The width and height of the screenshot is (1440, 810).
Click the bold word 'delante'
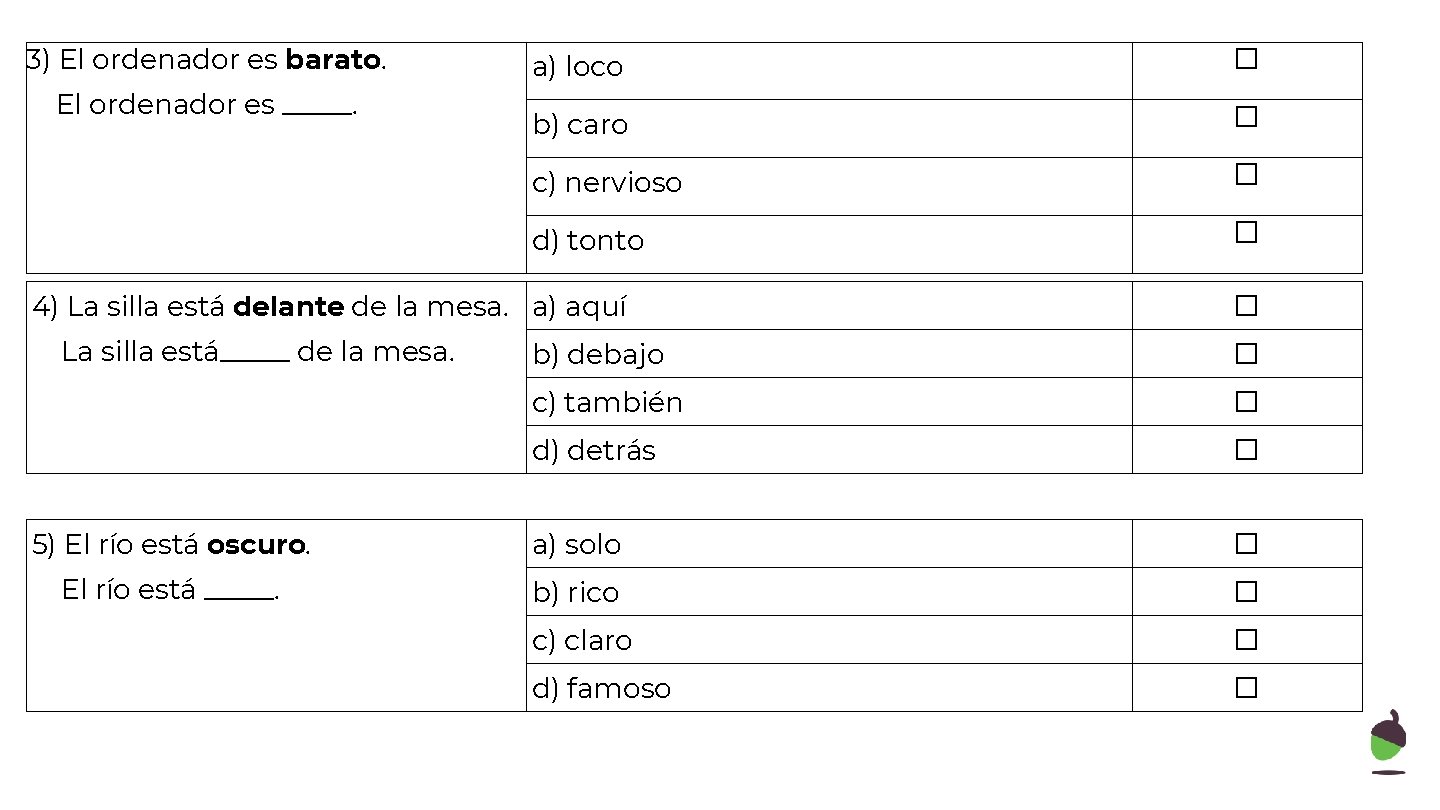288,307
